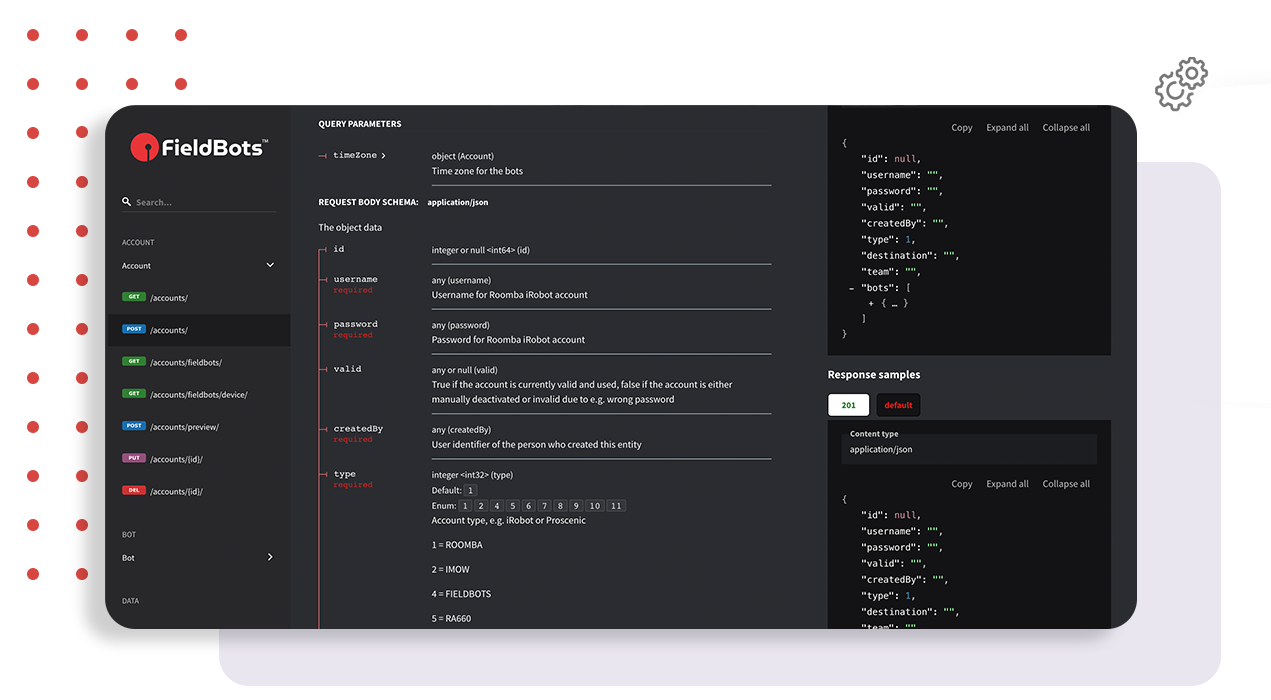Screen dimensions: 1271x700
Task: Select the POST /accounts/ endpoint
Action: pos(180,328)
